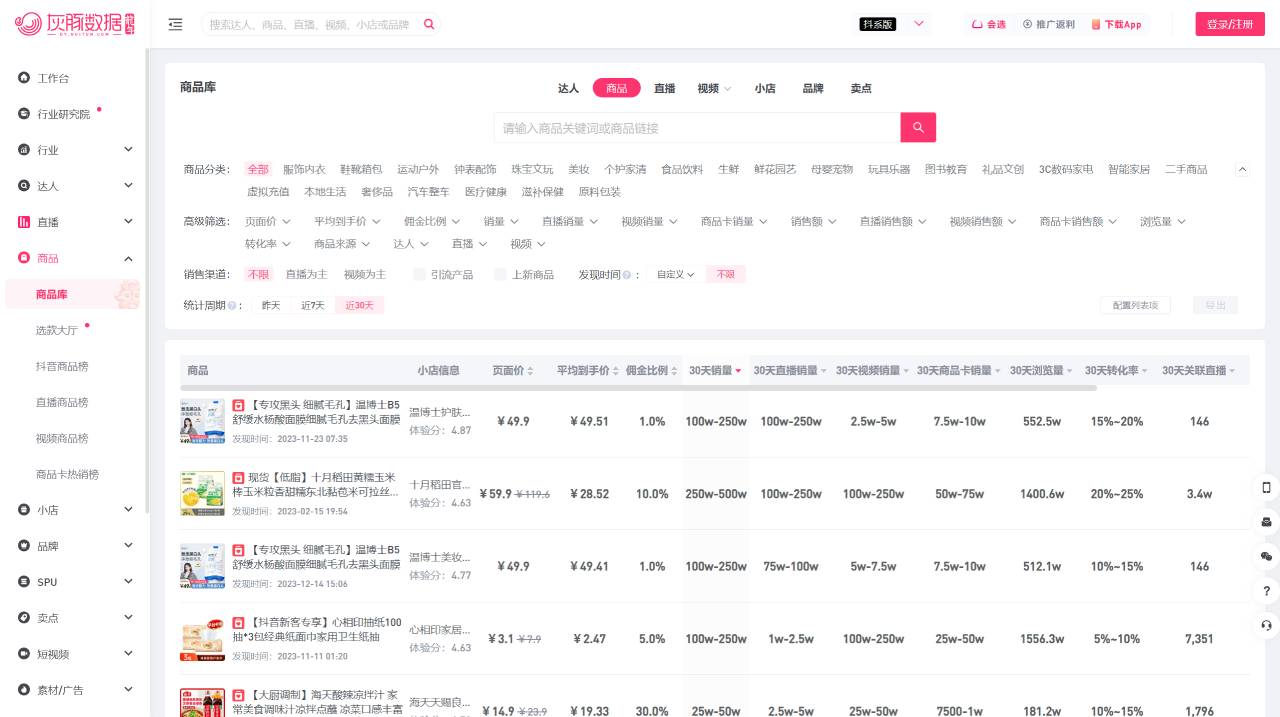Open the 下载App link
The height and width of the screenshot is (717, 1280).
(1116, 24)
